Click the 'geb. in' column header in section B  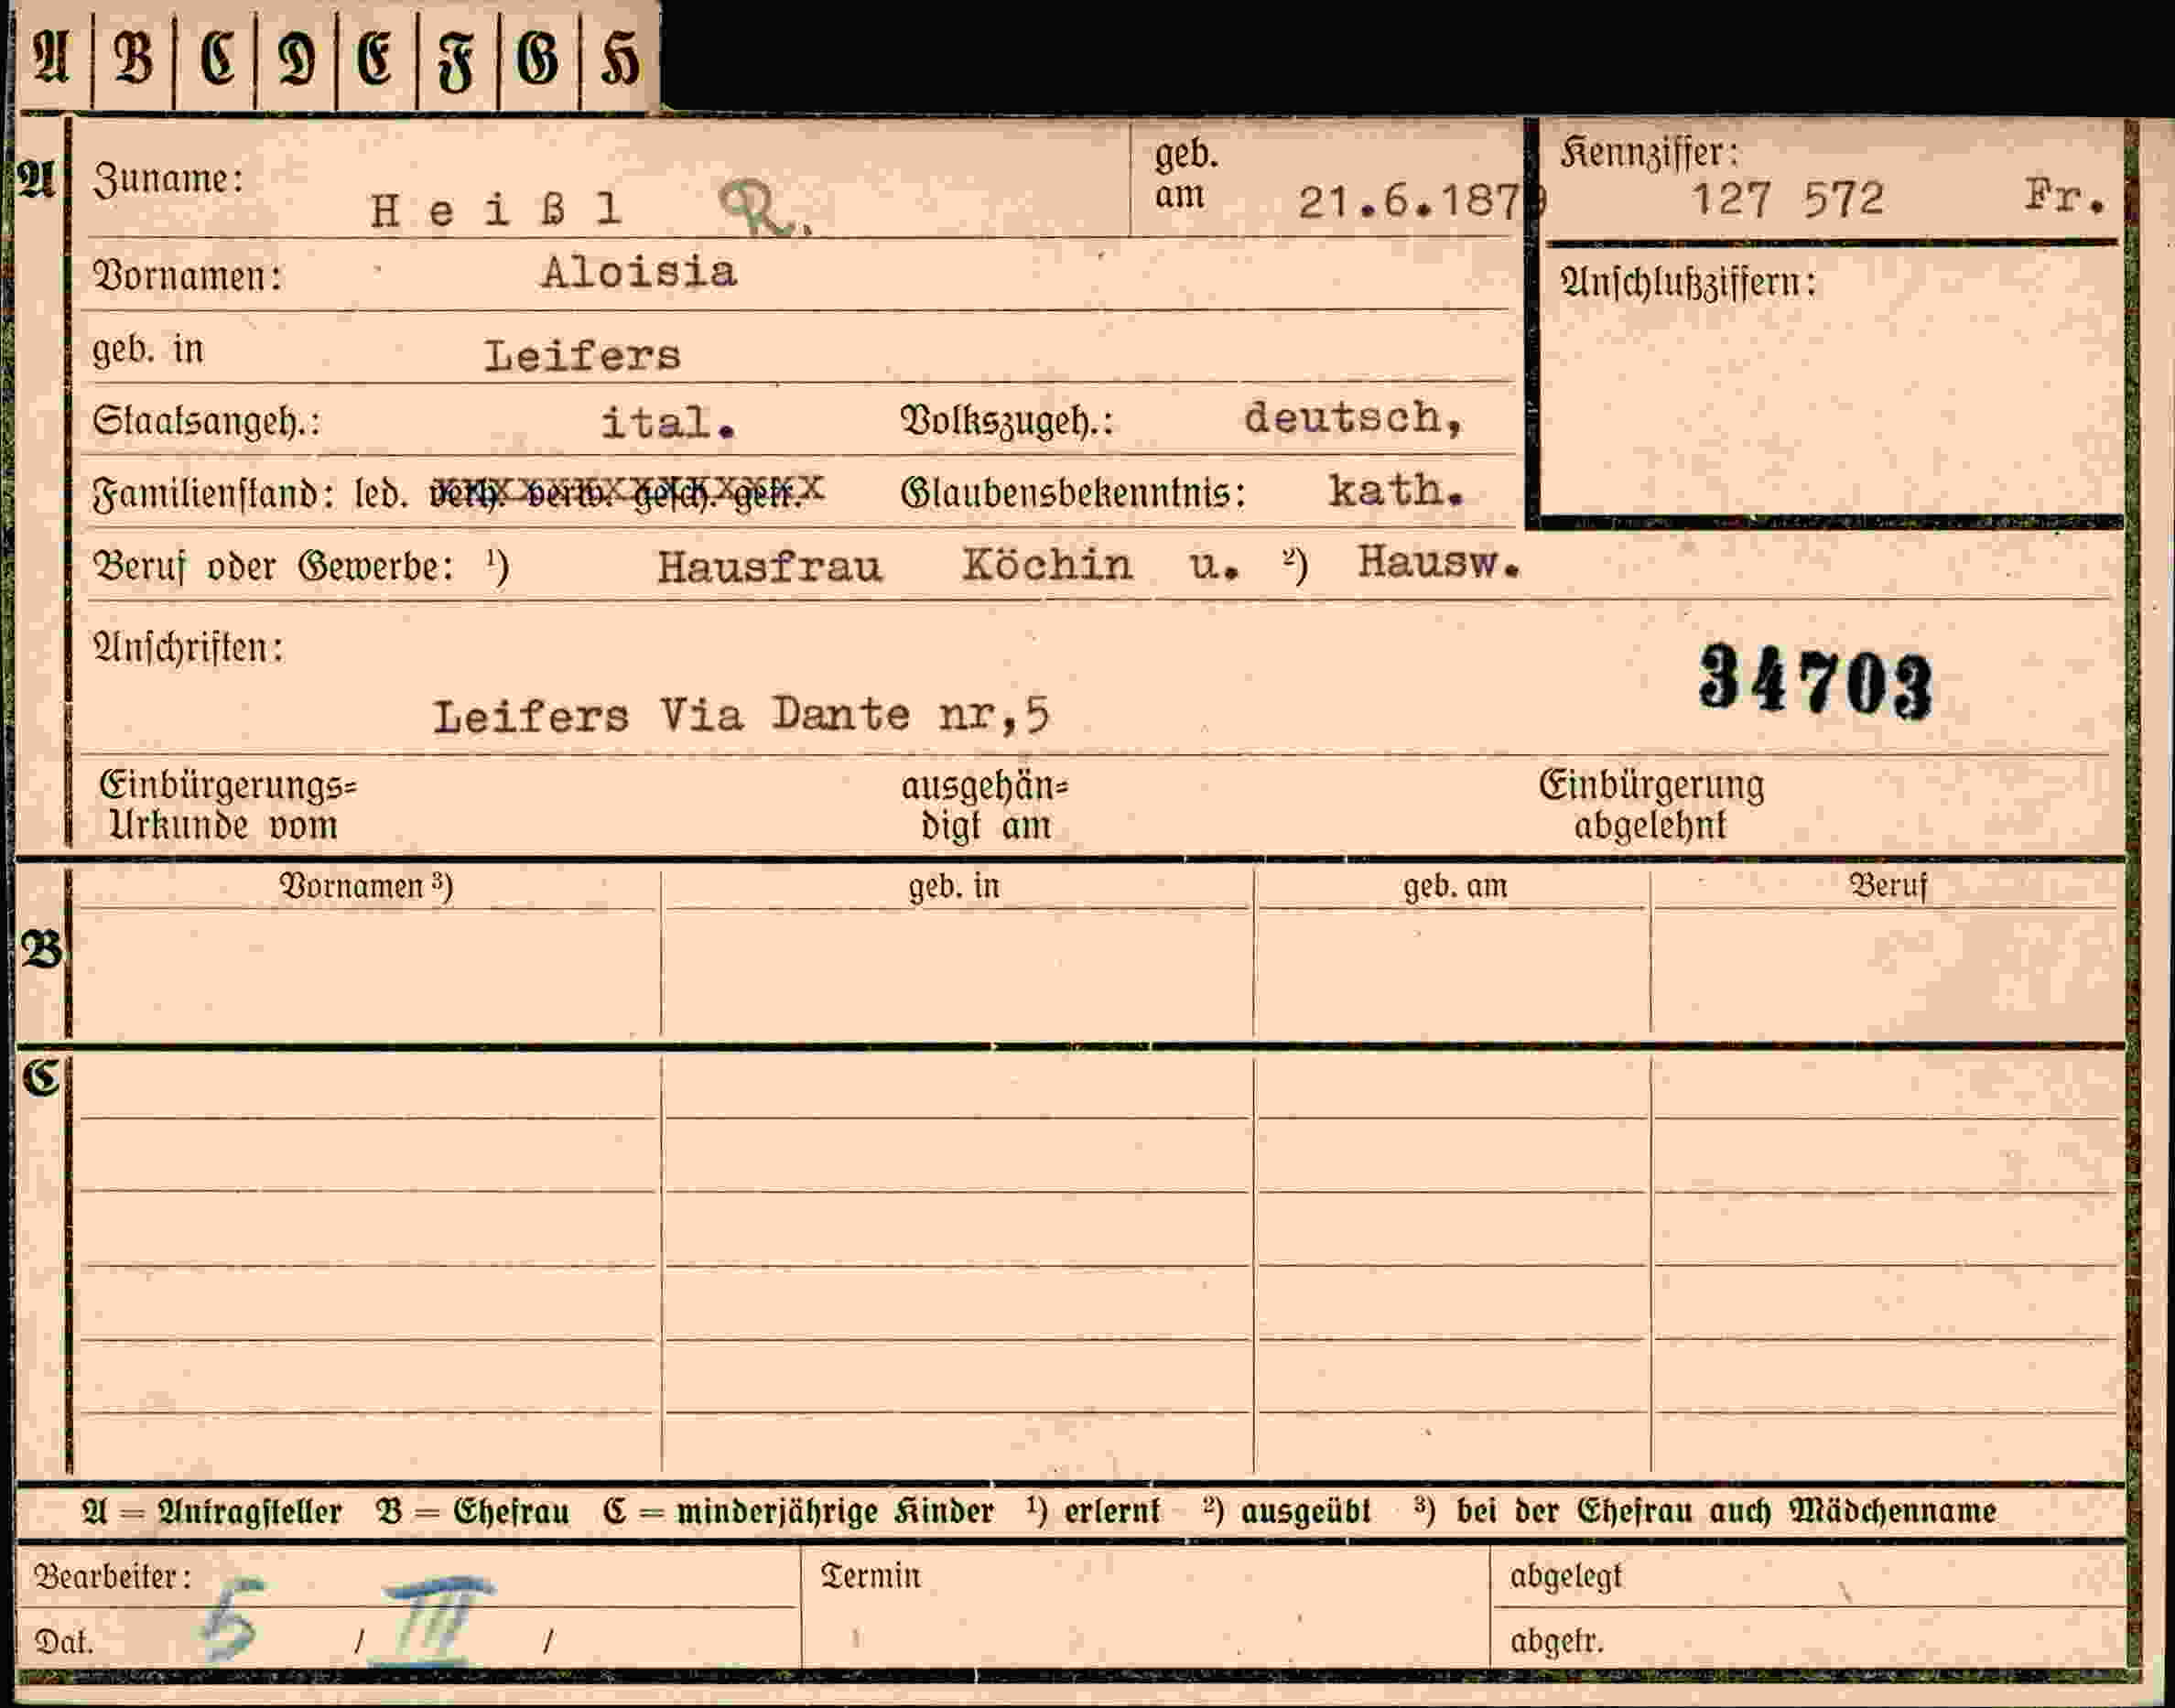(954, 886)
